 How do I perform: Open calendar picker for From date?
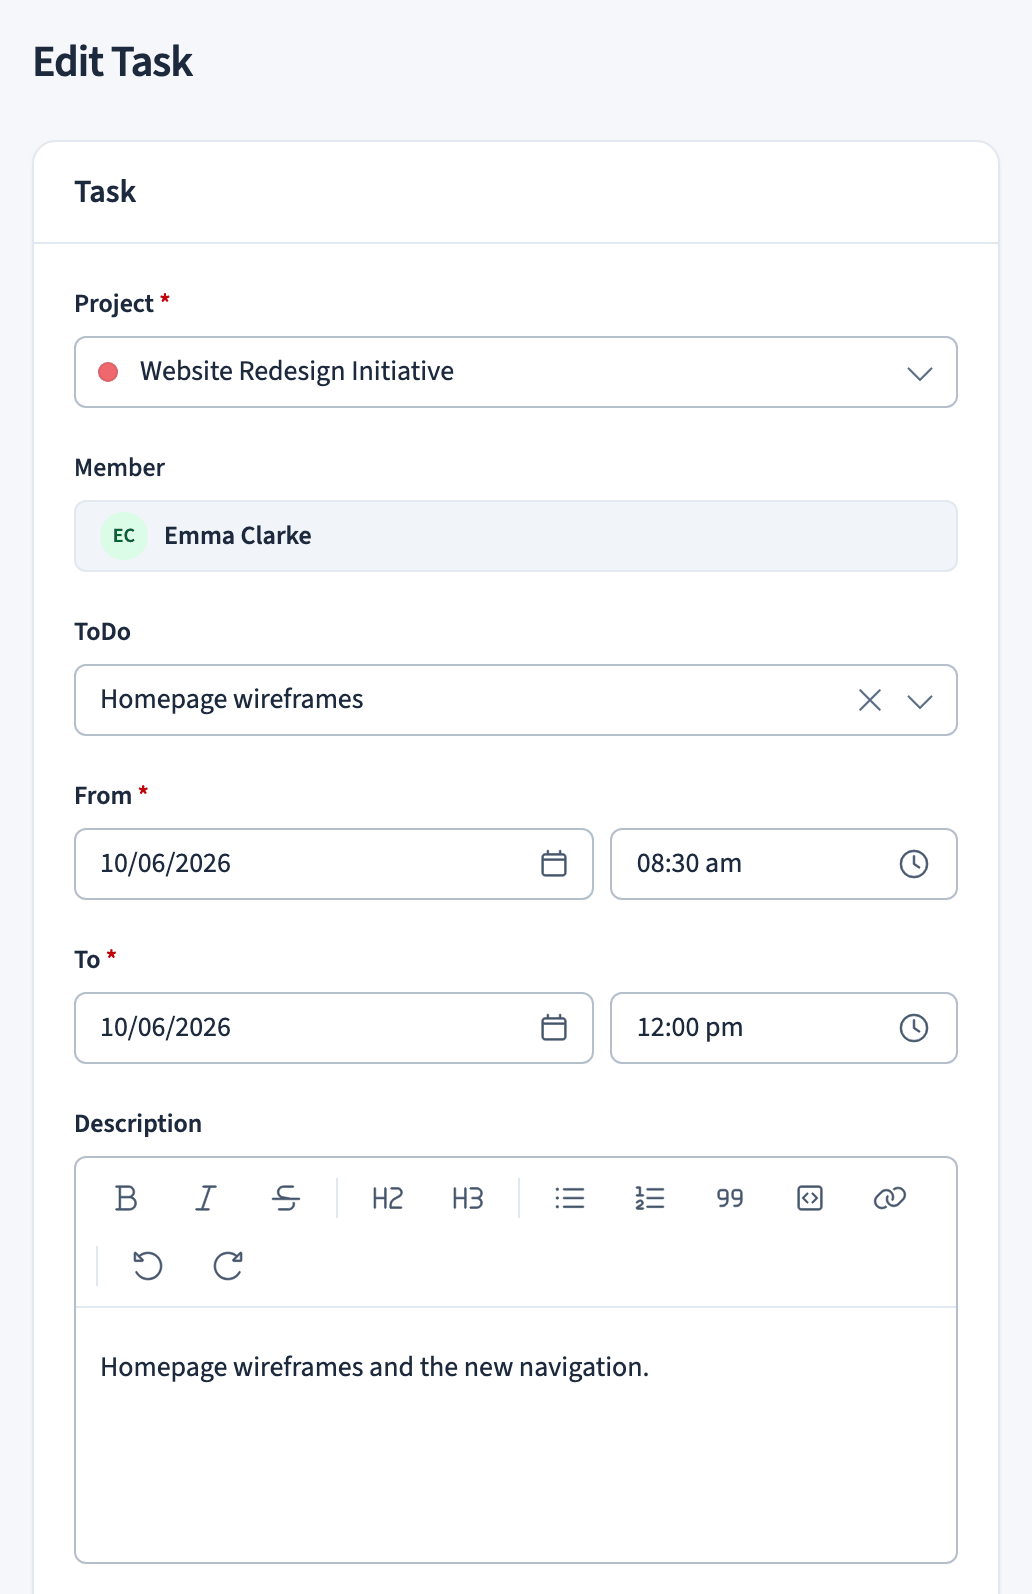pos(554,864)
